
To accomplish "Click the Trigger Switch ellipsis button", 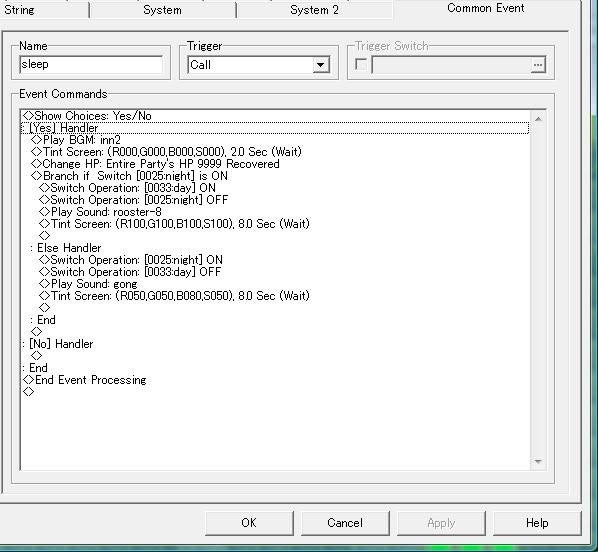I will click(x=538, y=65).
